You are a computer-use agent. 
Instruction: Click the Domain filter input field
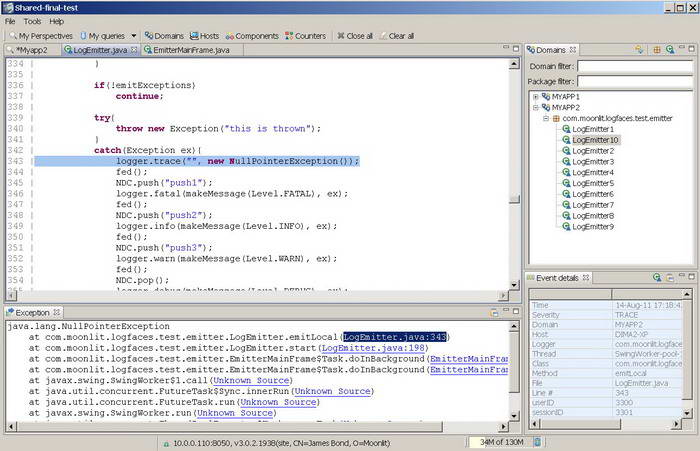click(633, 67)
